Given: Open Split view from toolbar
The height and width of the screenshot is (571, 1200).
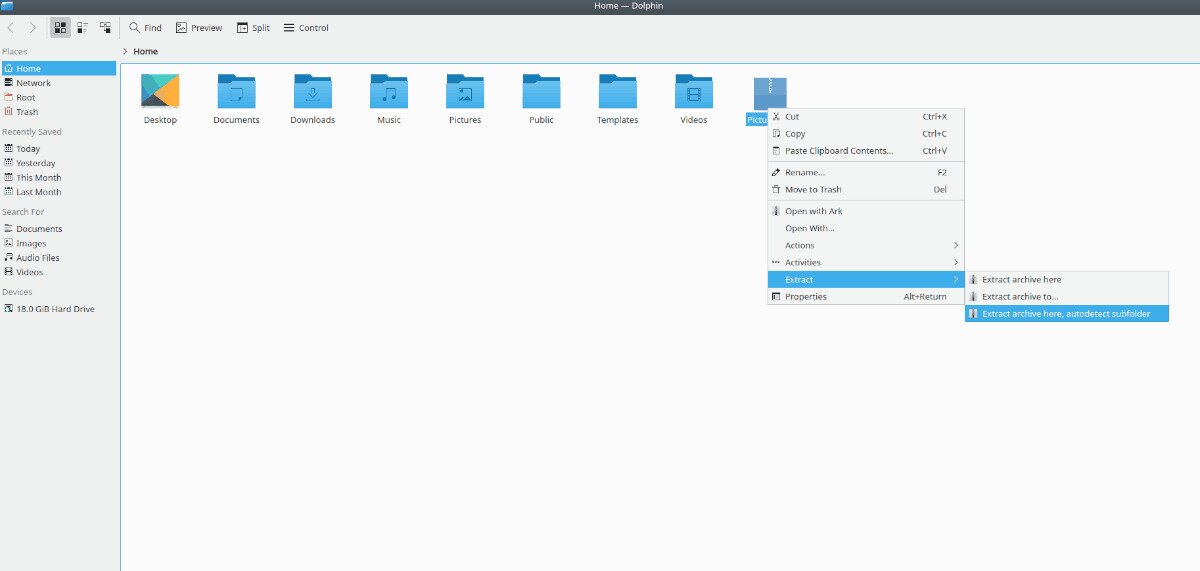Looking at the screenshot, I should click(x=253, y=28).
